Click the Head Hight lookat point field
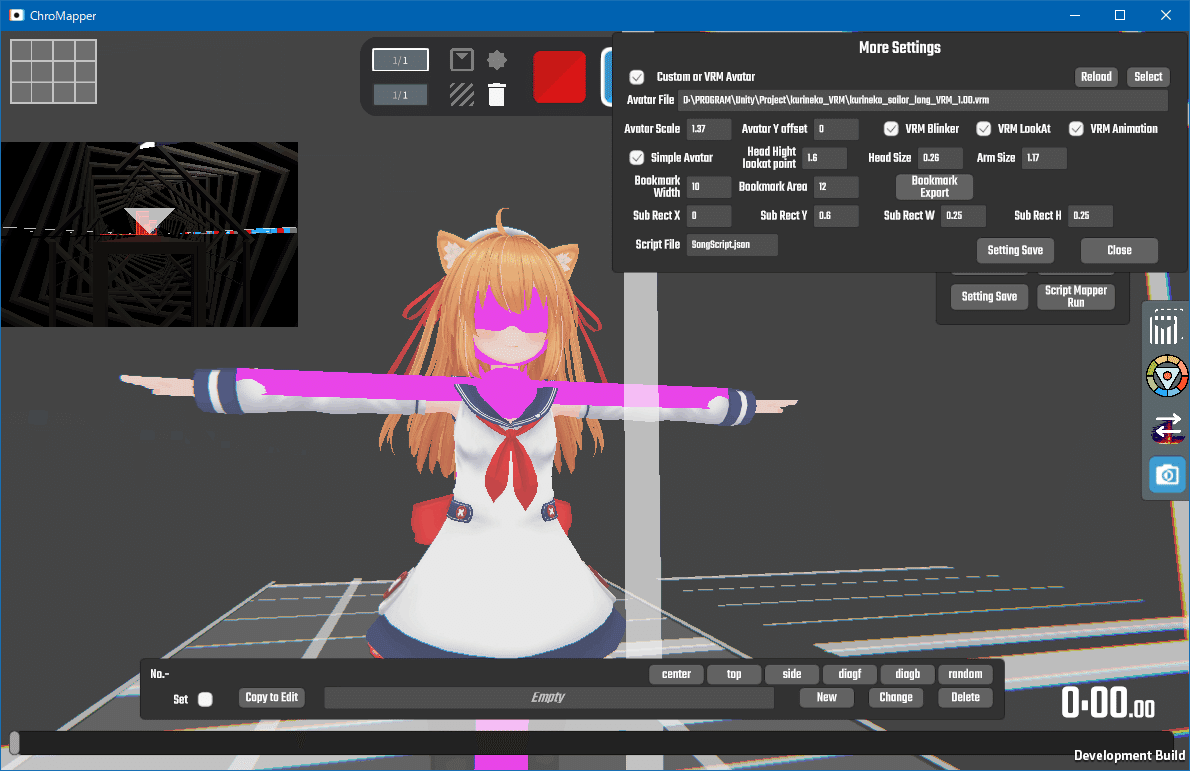Viewport: 1190px width, 771px height. 824,158
